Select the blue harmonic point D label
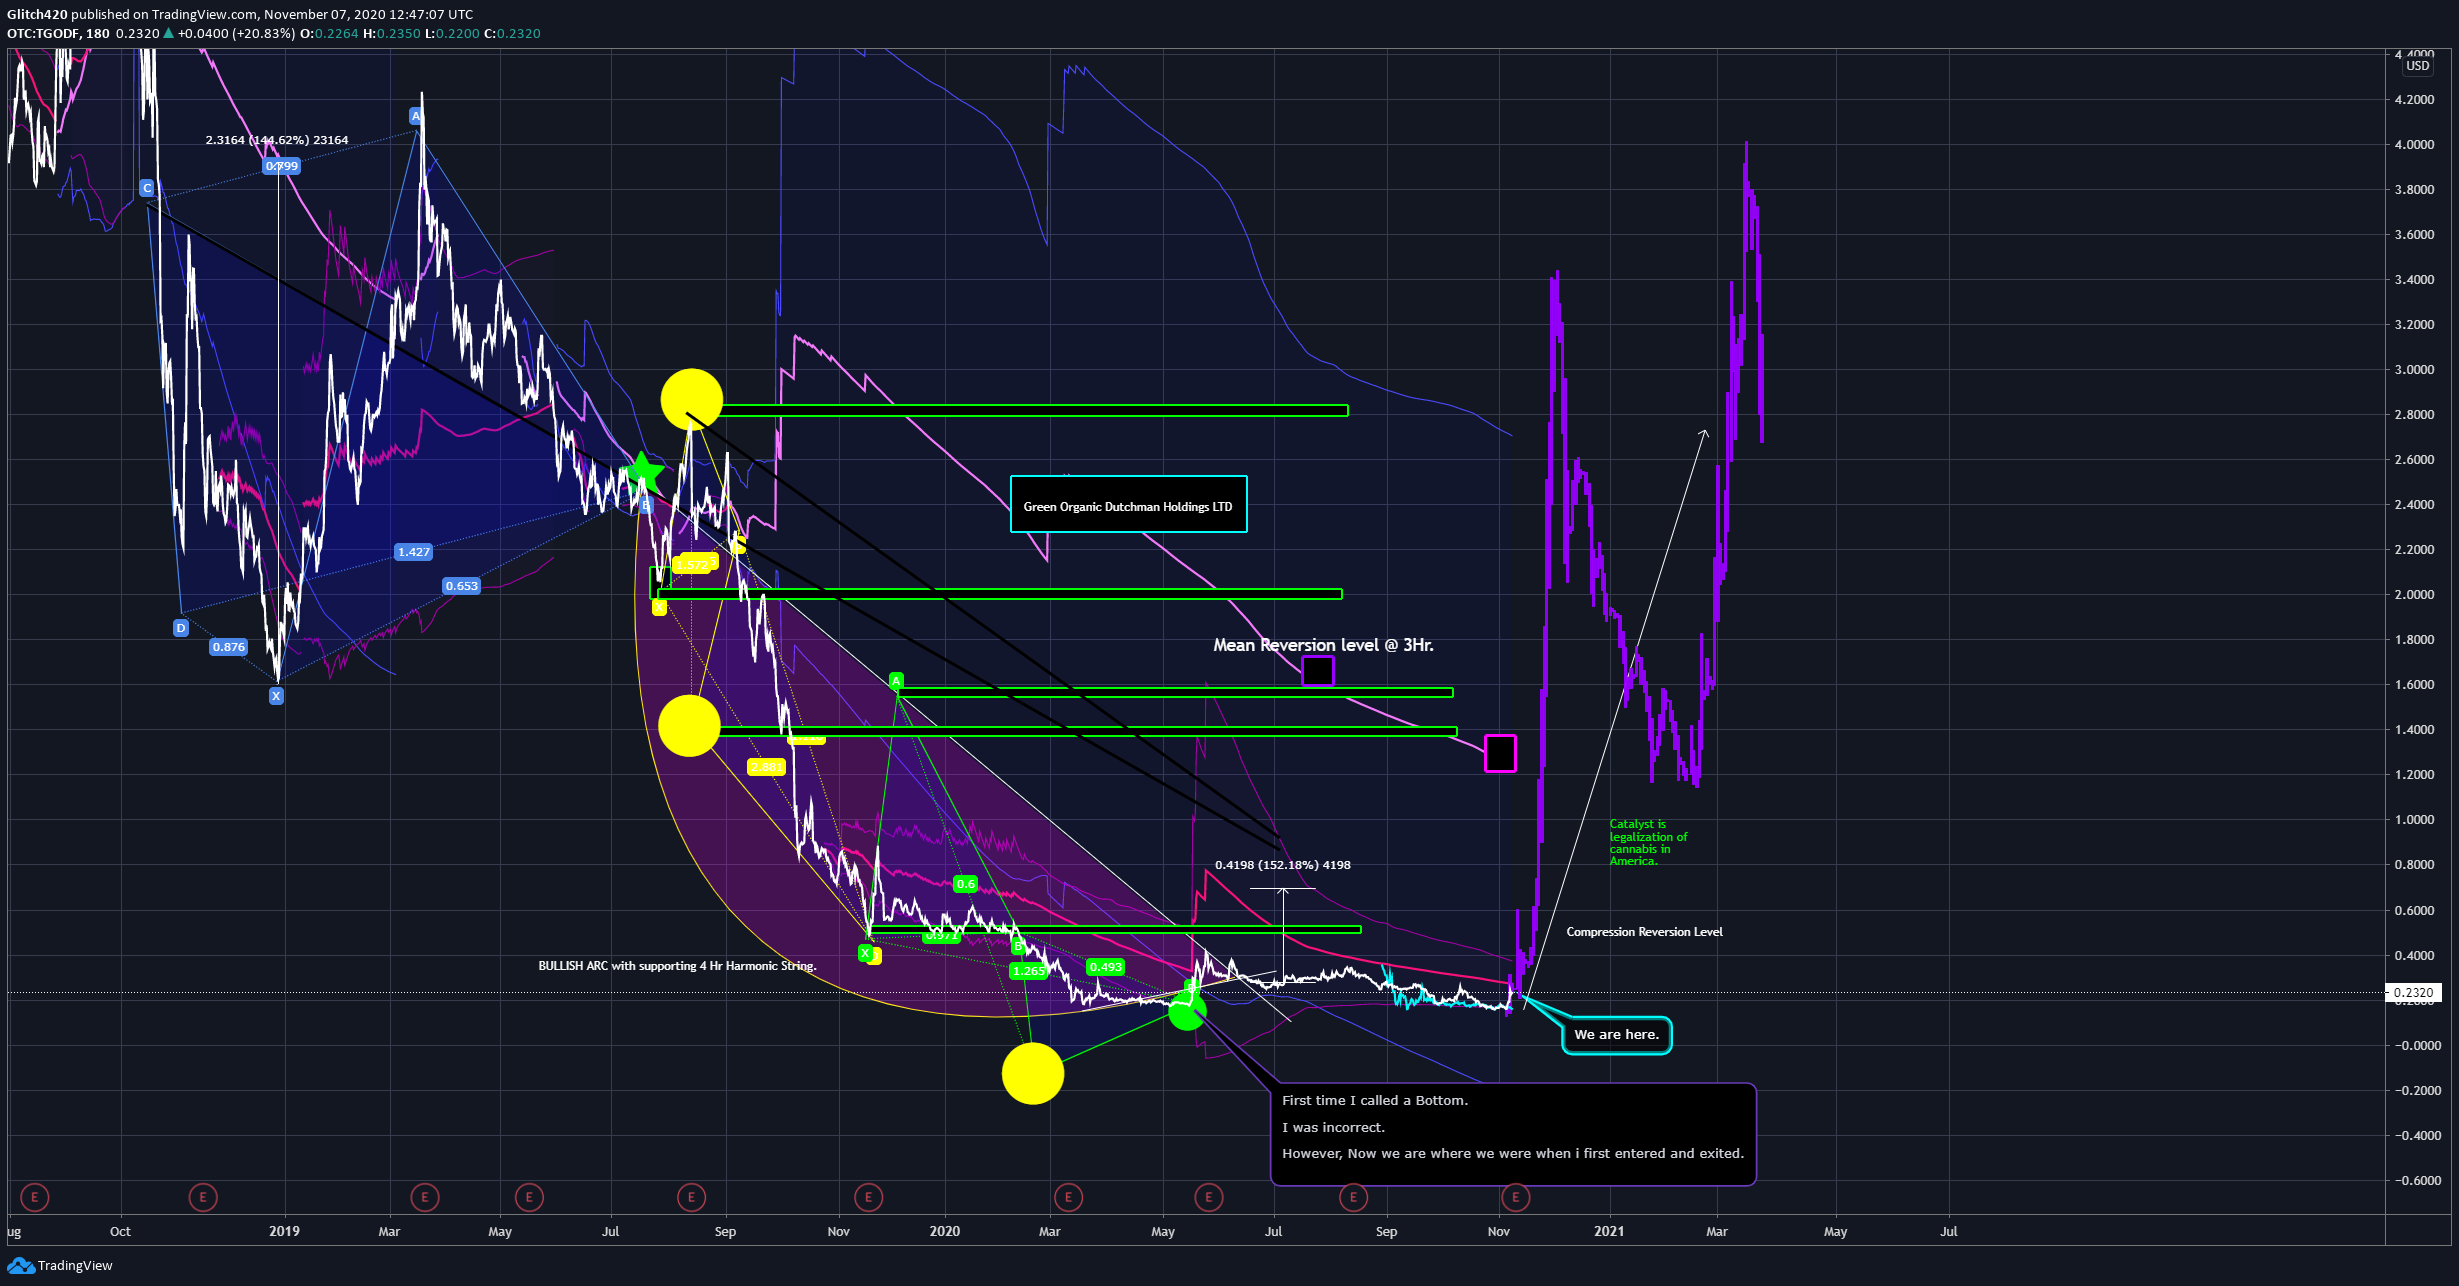Image resolution: width=2459 pixels, height=1286 pixels. tap(181, 628)
